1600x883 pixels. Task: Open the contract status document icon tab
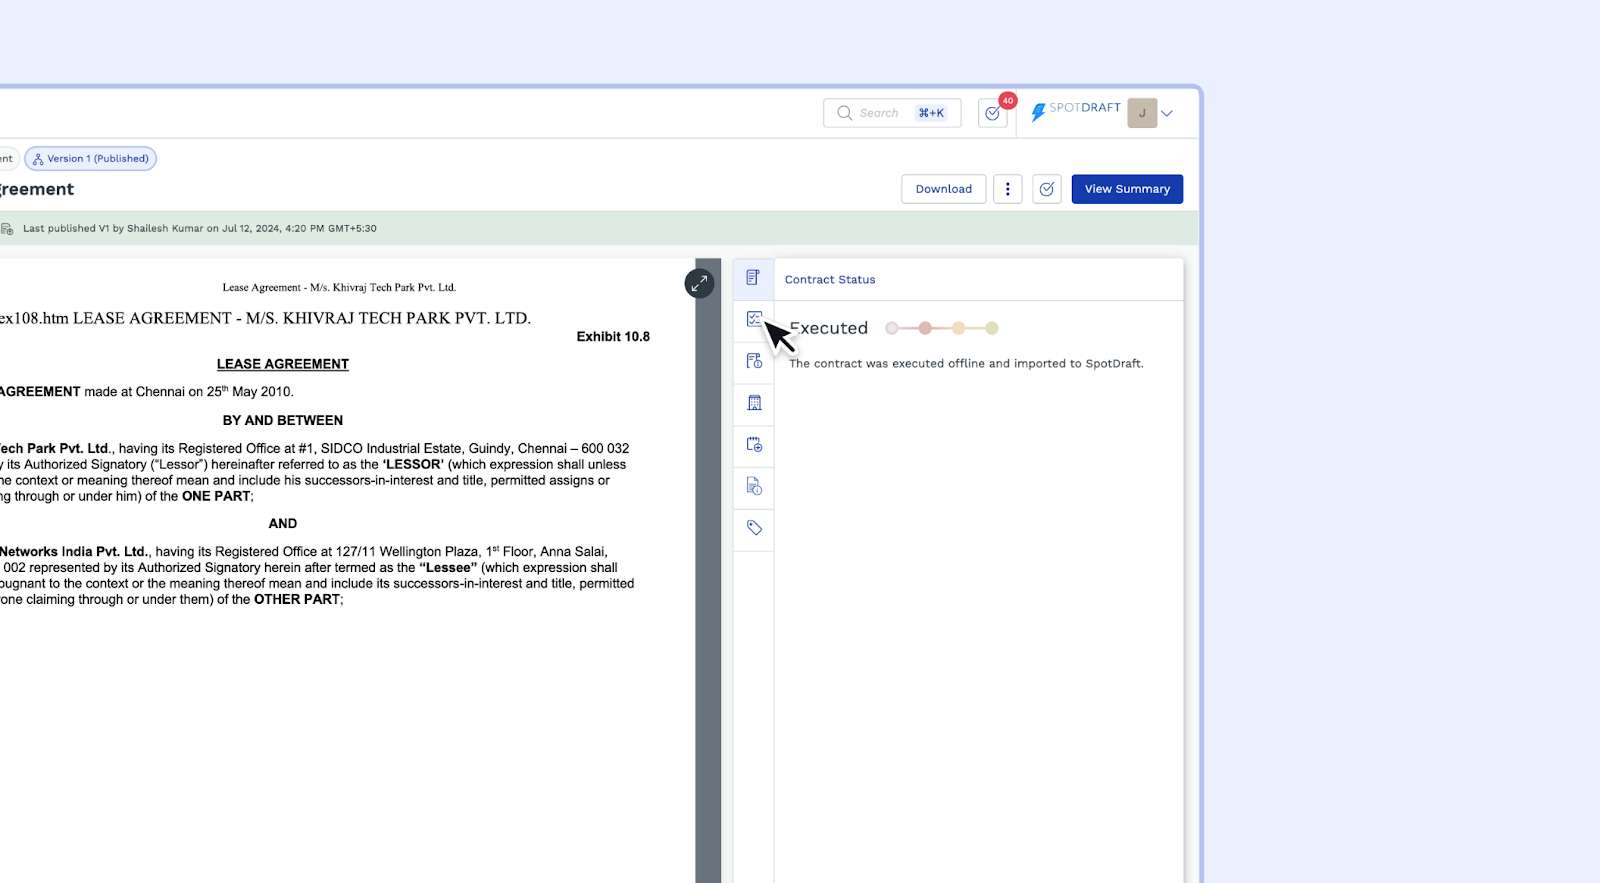753,278
